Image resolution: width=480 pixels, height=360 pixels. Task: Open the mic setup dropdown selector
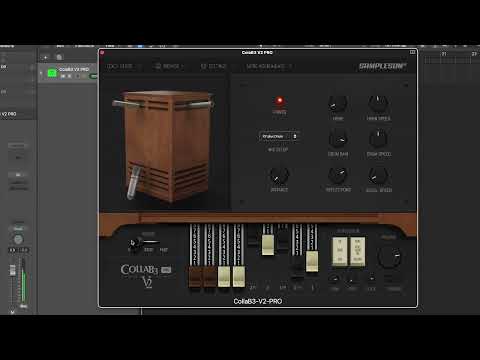point(278,137)
